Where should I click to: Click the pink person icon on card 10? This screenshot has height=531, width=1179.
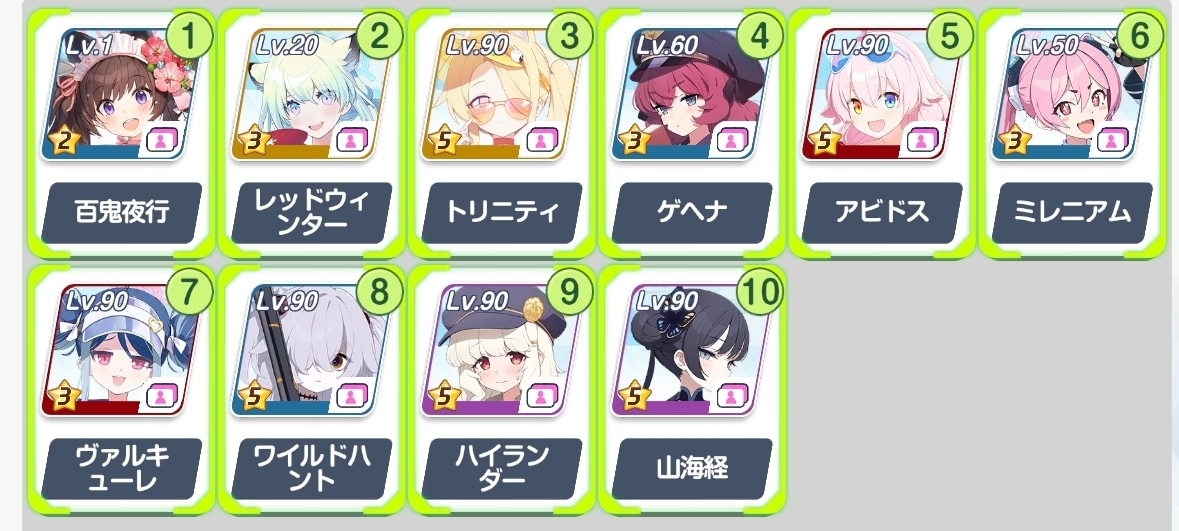click(x=732, y=396)
